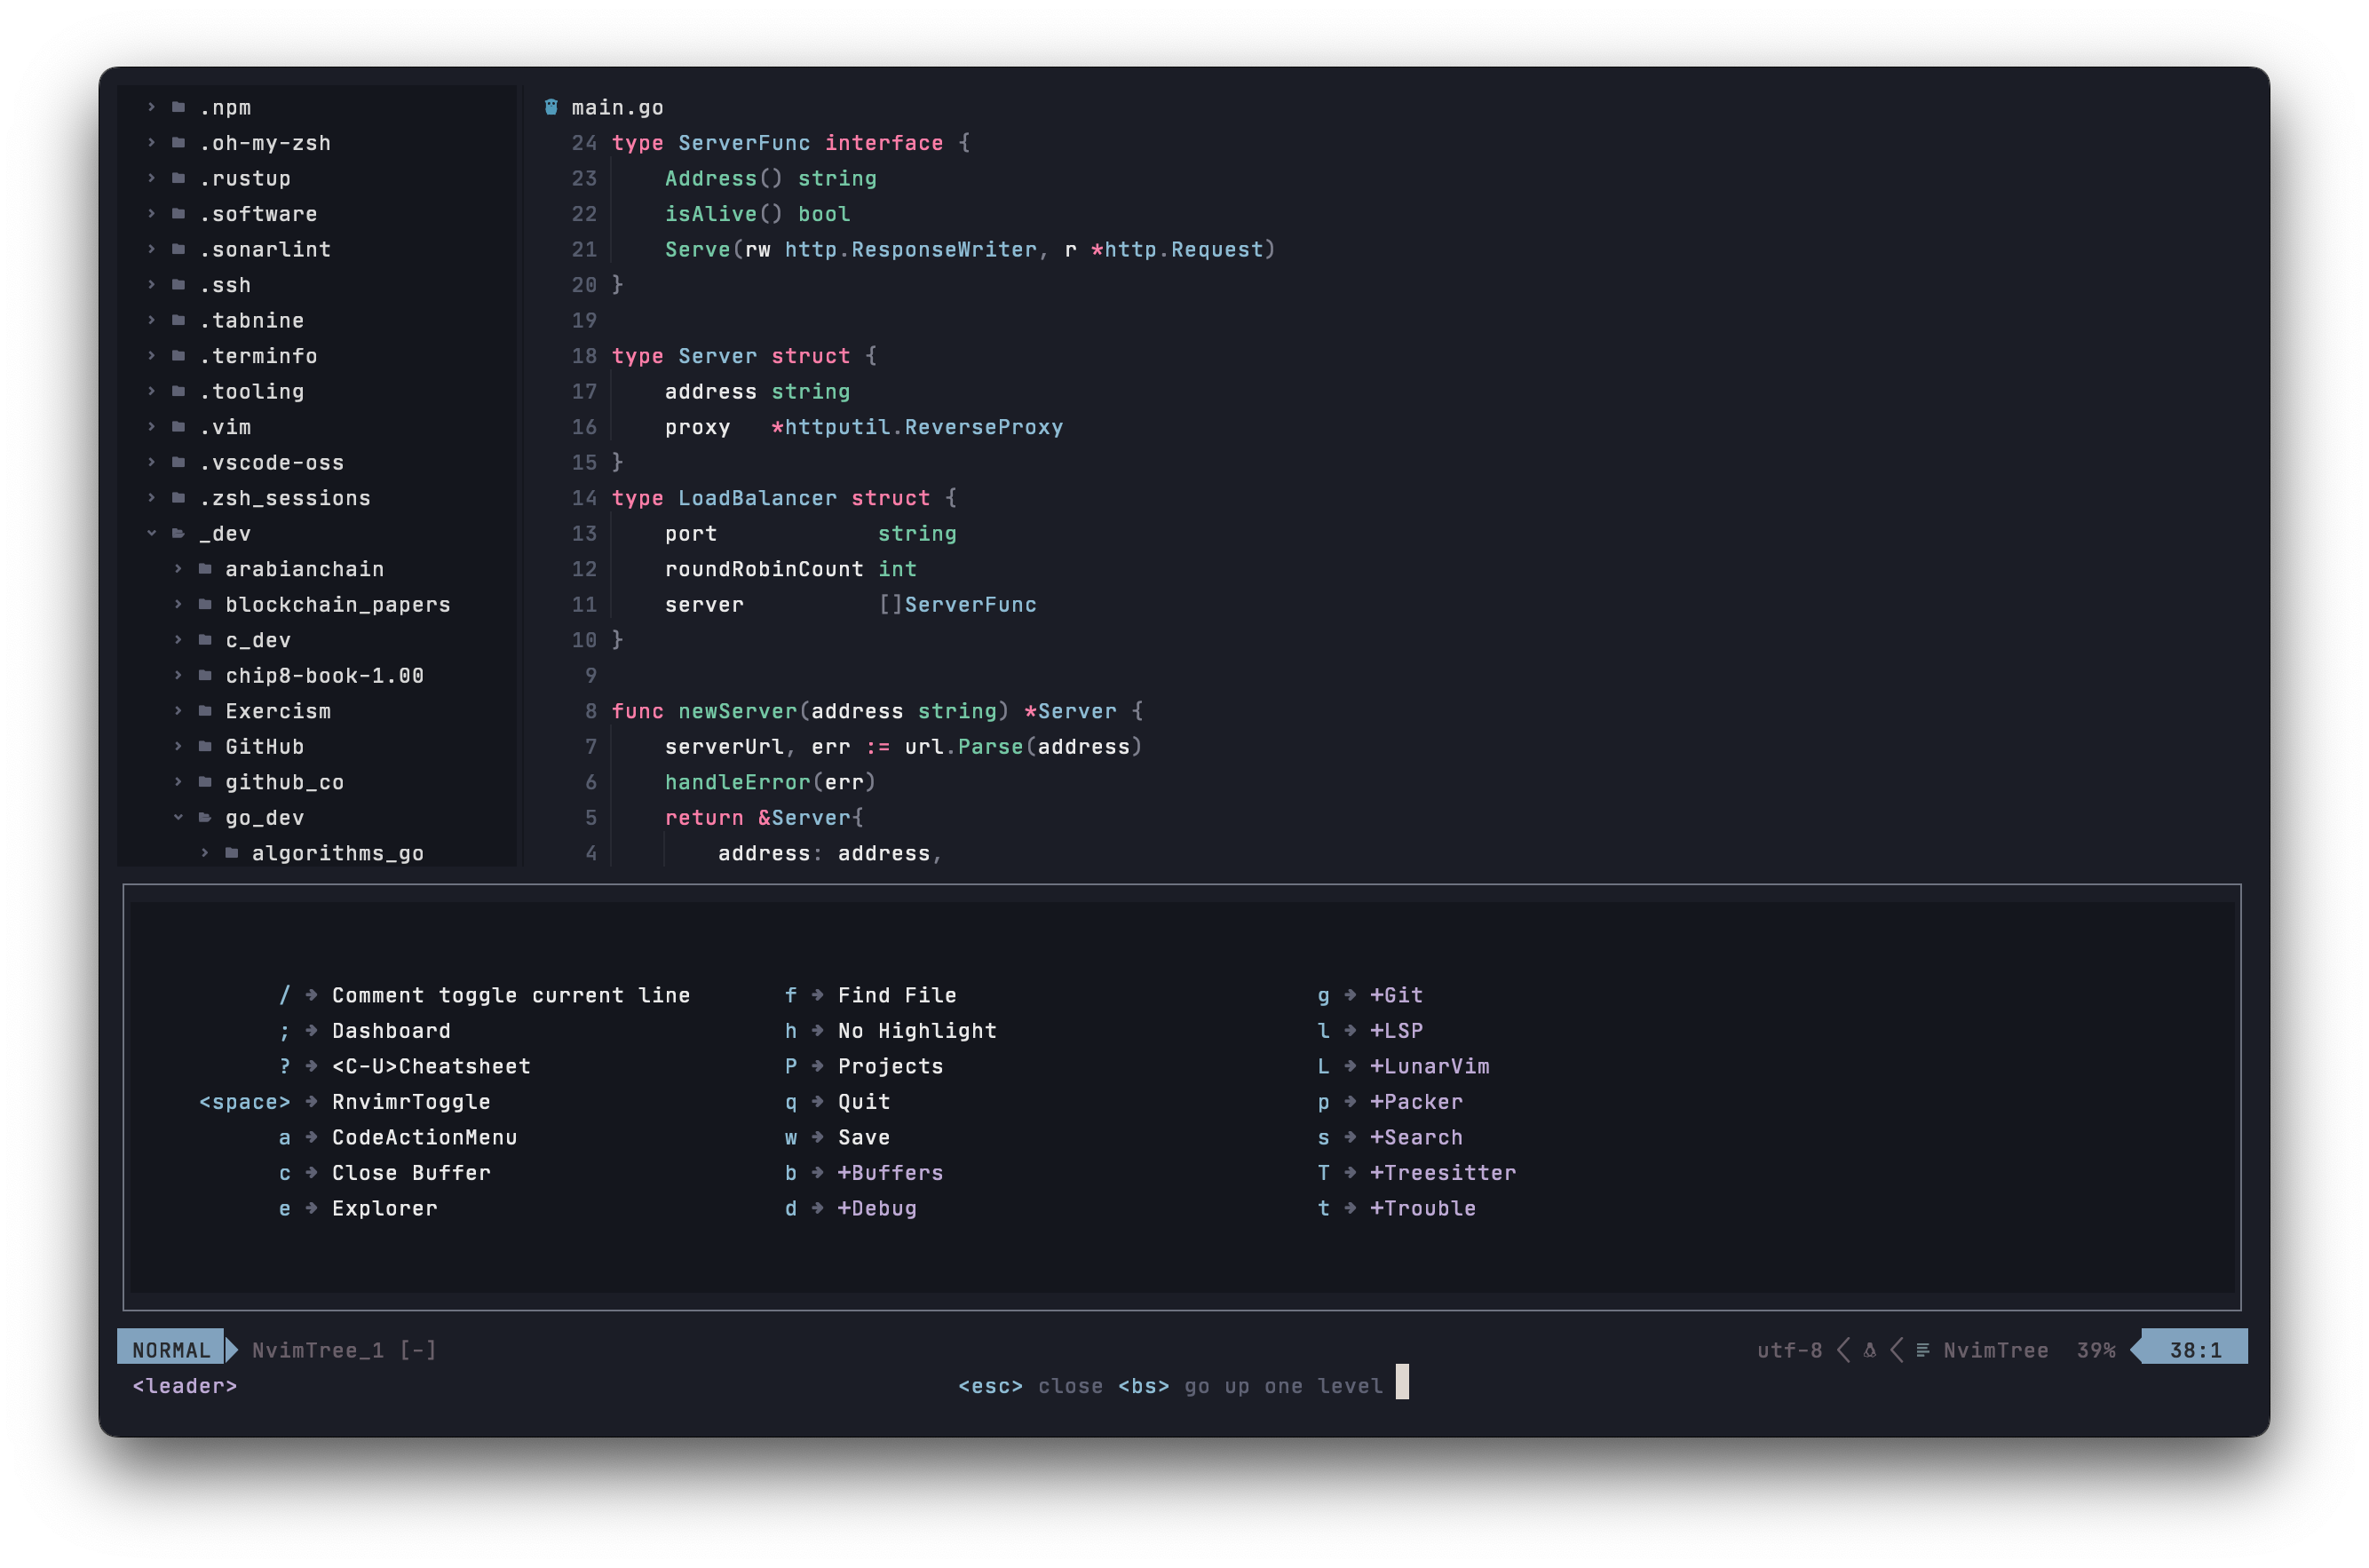Click the 38:1 cursor position indicator
The image size is (2369, 1568).
2195,1350
